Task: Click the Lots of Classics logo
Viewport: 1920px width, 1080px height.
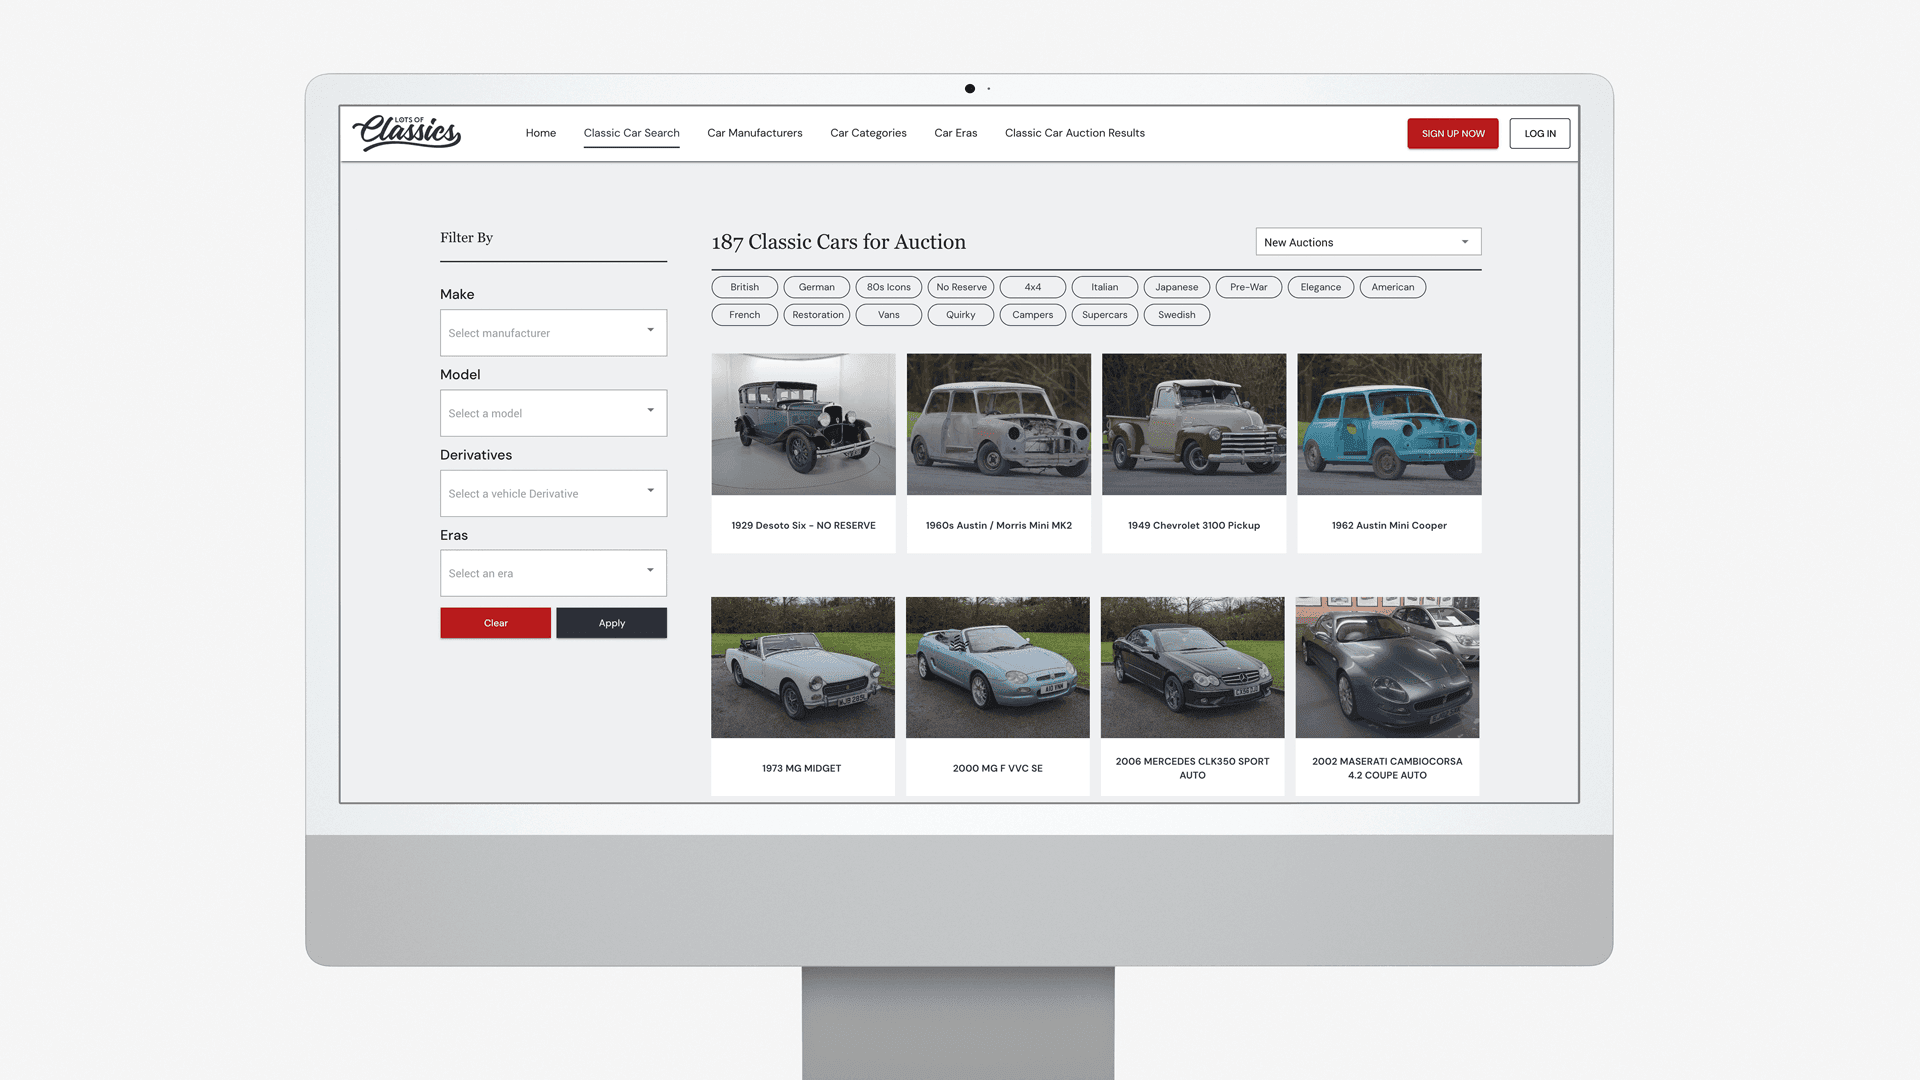Action: (x=406, y=132)
